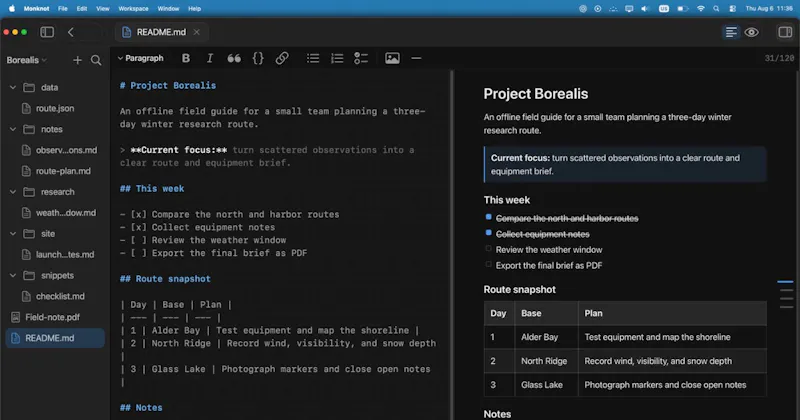
Task: Open the Borealis workspace dropdown
Action: pos(27,60)
